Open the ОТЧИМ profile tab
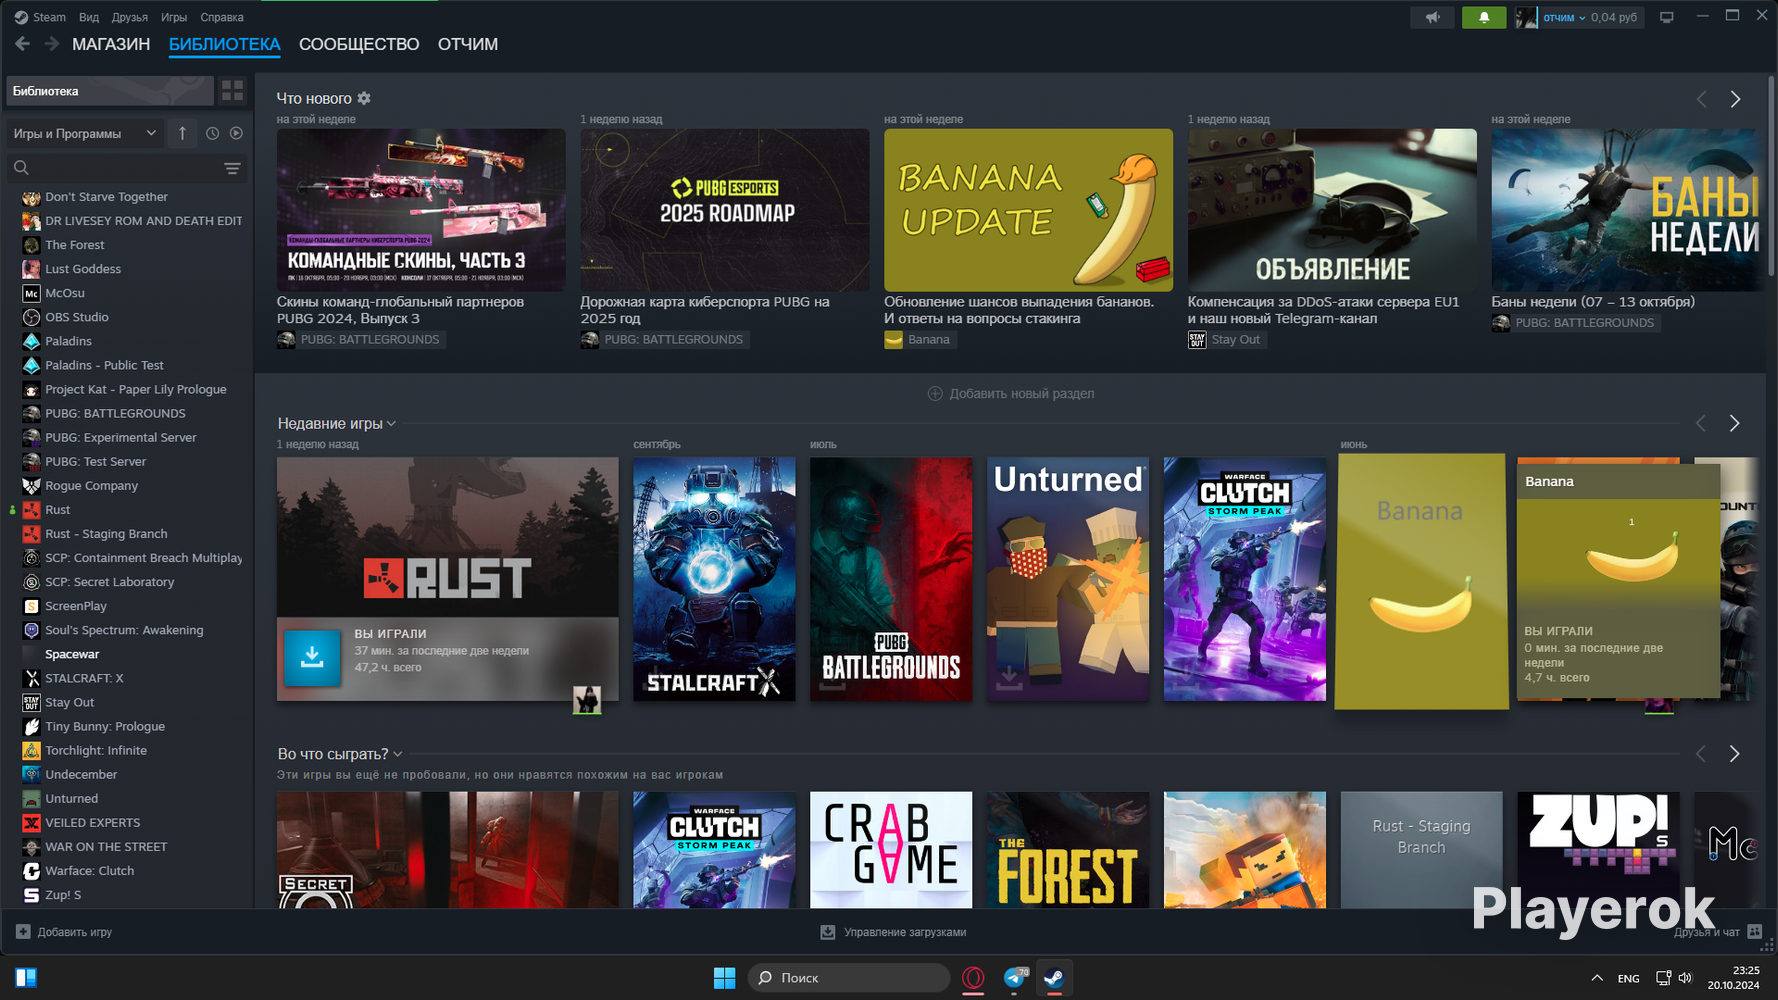This screenshot has height=1000, width=1778. (468, 44)
